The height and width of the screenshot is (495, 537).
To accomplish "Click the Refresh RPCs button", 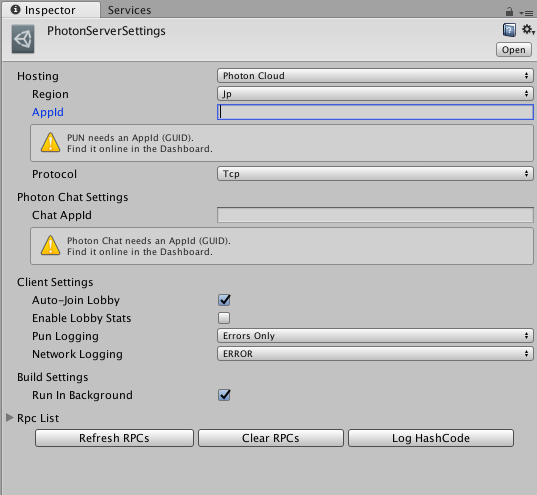I will point(114,438).
